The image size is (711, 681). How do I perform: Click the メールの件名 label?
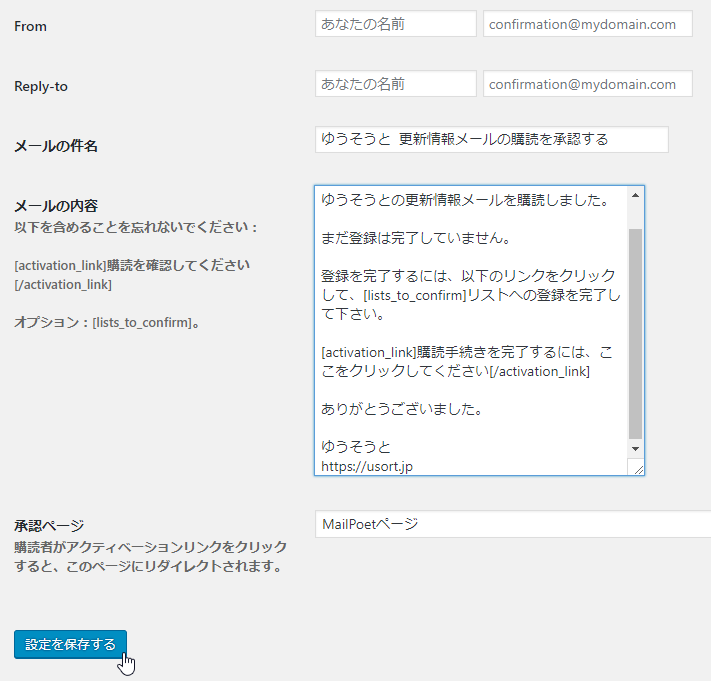[56, 146]
